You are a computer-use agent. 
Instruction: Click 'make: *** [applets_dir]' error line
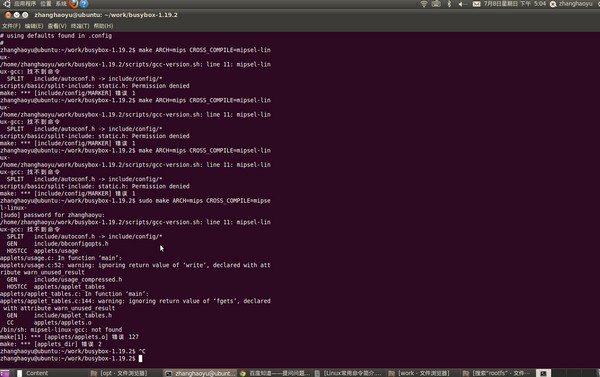(51, 344)
